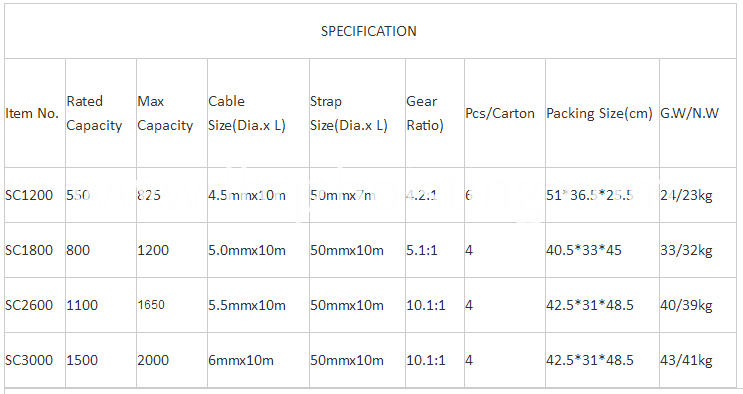This screenshot has width=743, height=394.
Task: Click the G.W/N.W column header
Action: 689,113
